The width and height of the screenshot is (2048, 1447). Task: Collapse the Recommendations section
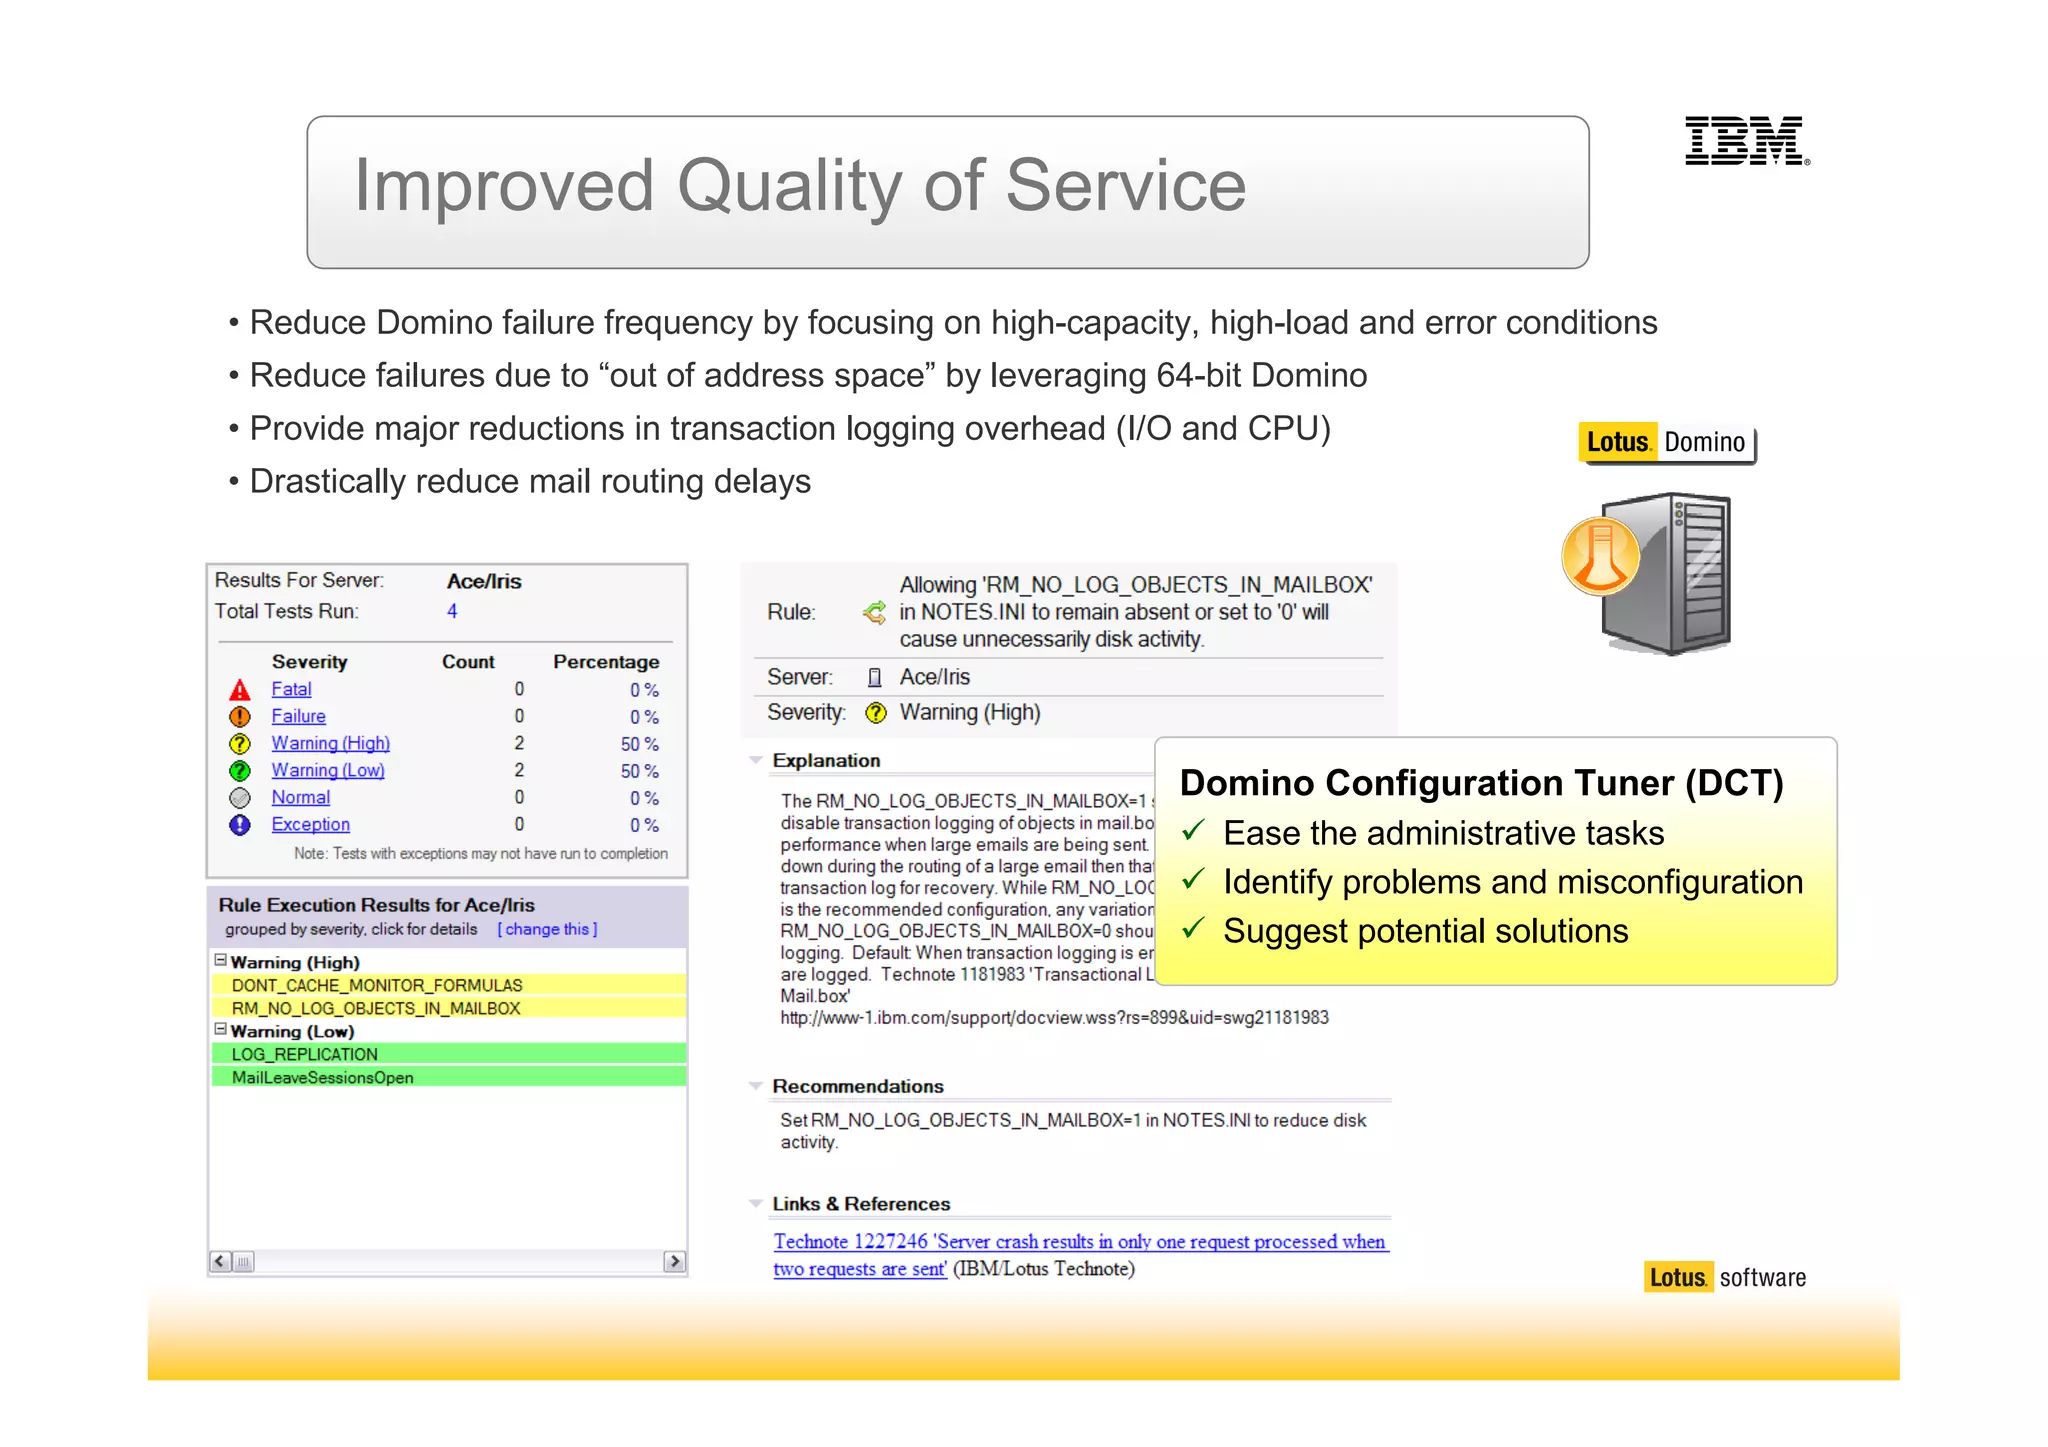point(756,1086)
